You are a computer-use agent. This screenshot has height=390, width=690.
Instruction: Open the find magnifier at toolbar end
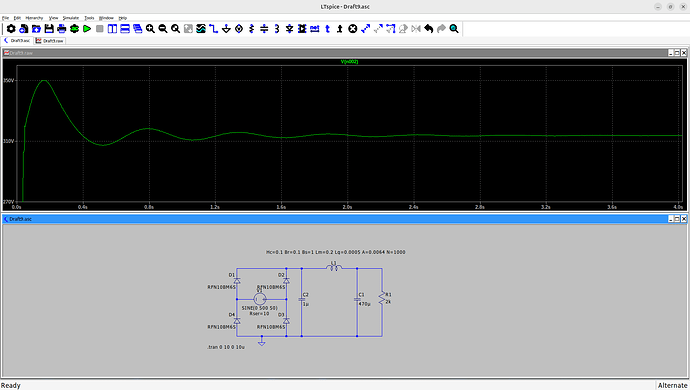pyautogui.click(x=454, y=29)
